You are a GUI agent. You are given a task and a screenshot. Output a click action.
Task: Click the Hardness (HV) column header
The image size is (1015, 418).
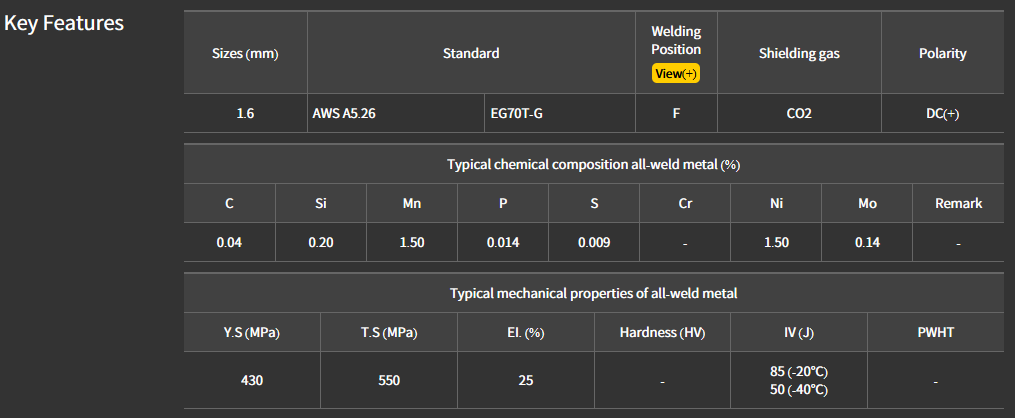[662, 332]
